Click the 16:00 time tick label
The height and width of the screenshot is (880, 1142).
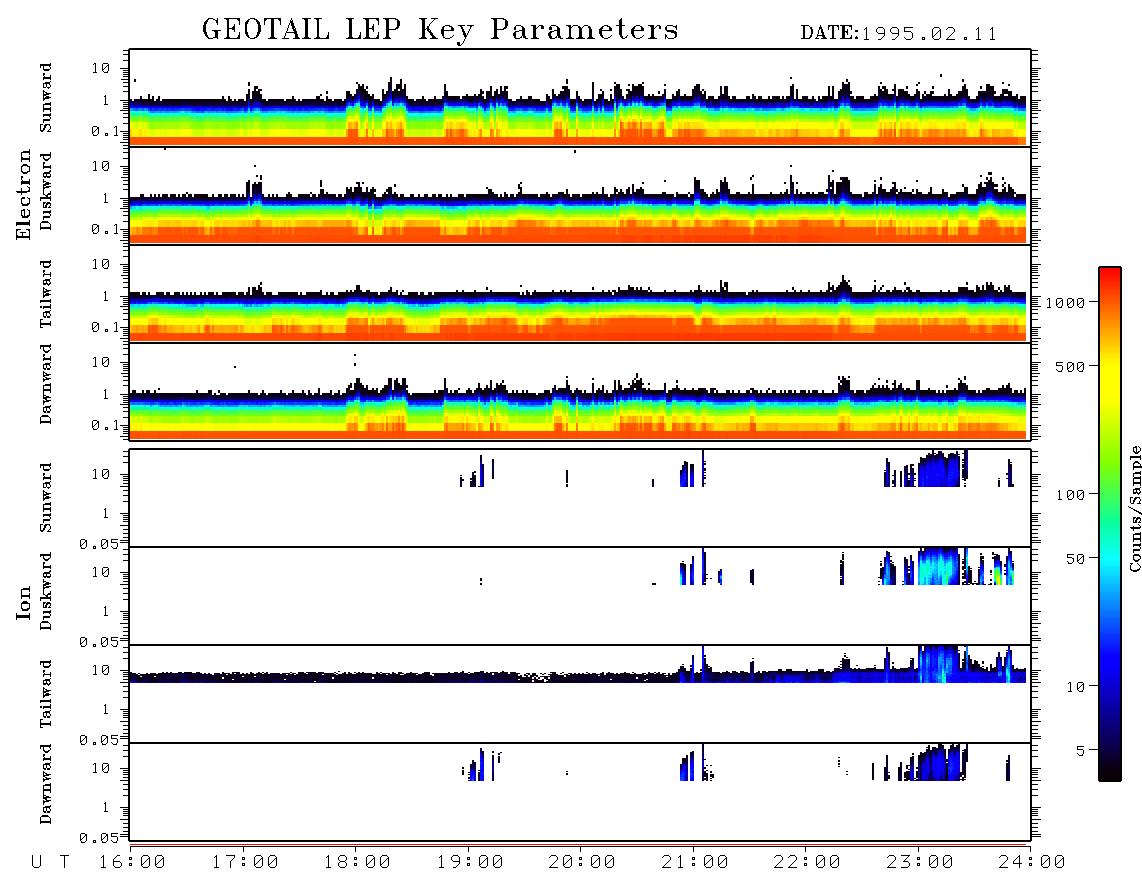click(133, 863)
